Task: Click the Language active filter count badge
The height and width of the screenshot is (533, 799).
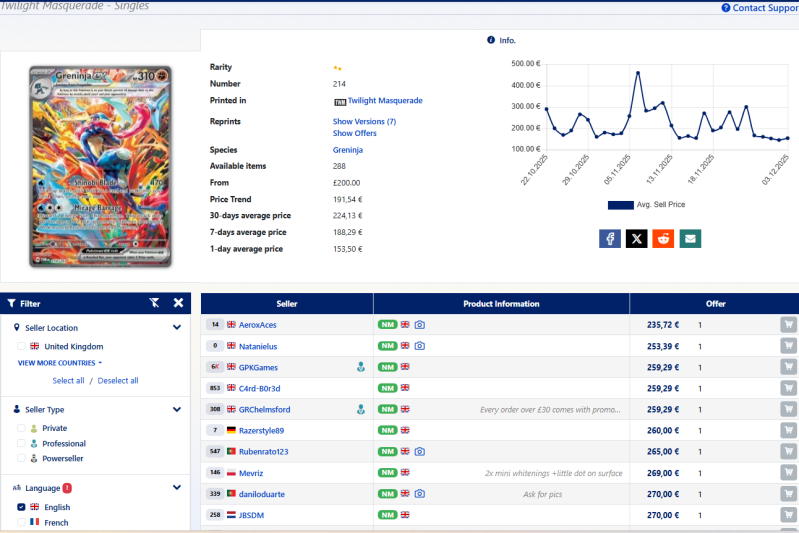Action: click(x=67, y=488)
